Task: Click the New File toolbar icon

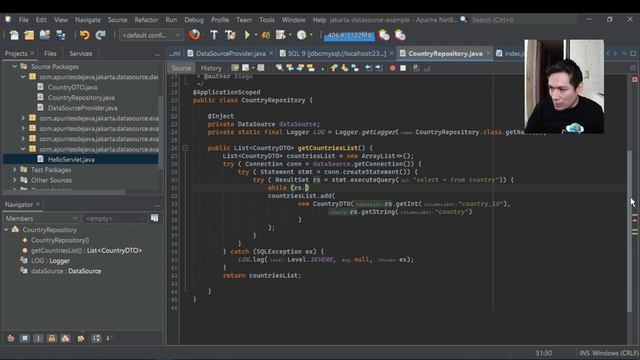Action: point(14,36)
